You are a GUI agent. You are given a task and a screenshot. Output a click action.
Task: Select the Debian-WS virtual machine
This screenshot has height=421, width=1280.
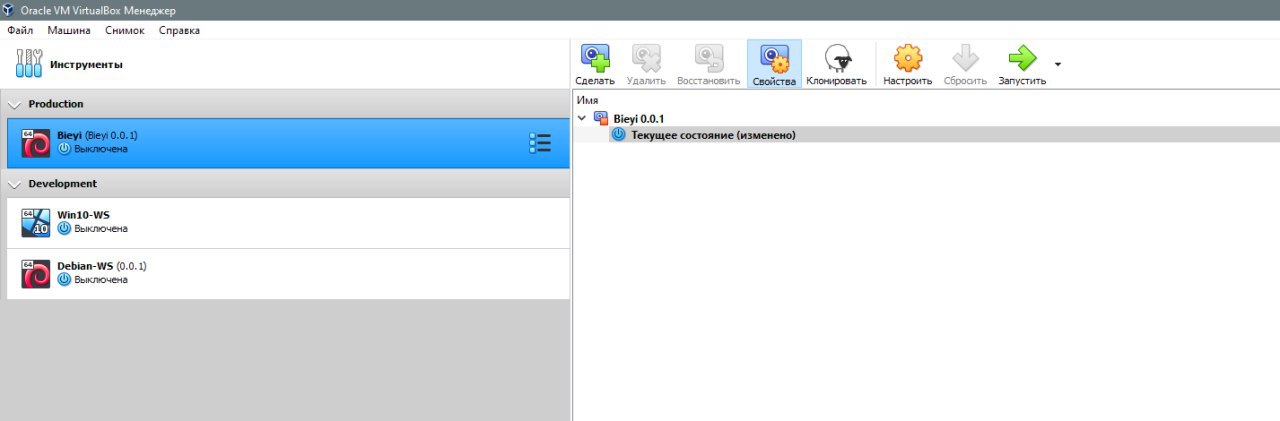[288, 274]
